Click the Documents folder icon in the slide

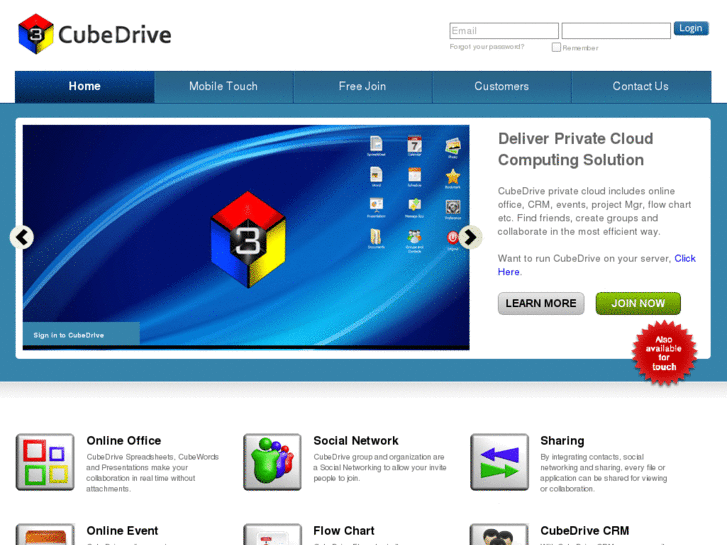click(376, 238)
